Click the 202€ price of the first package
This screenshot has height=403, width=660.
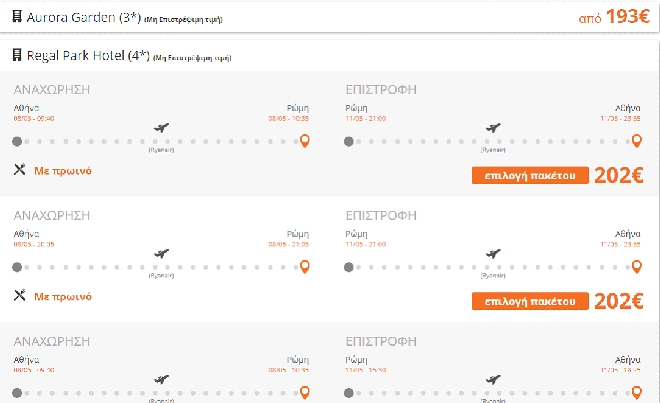618,175
